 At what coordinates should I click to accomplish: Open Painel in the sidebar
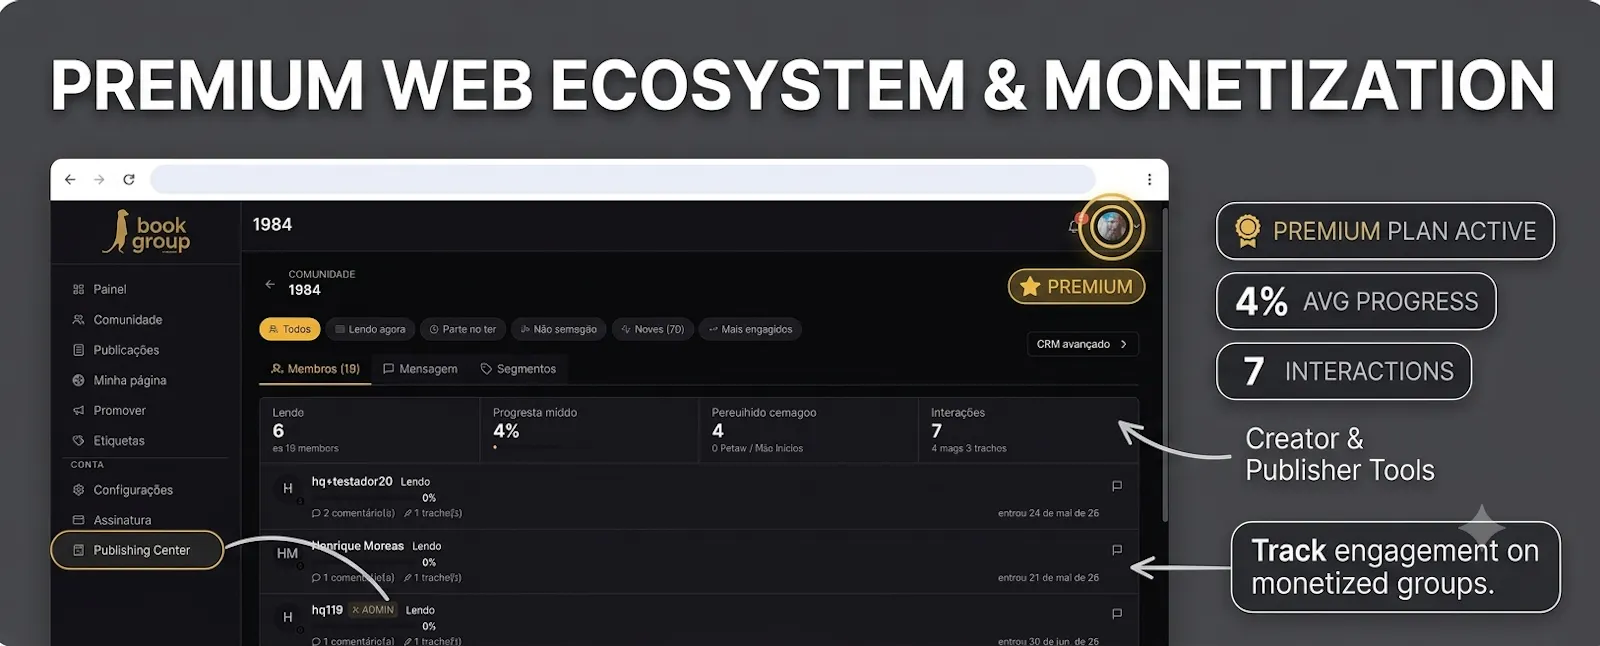pyautogui.click(x=110, y=289)
